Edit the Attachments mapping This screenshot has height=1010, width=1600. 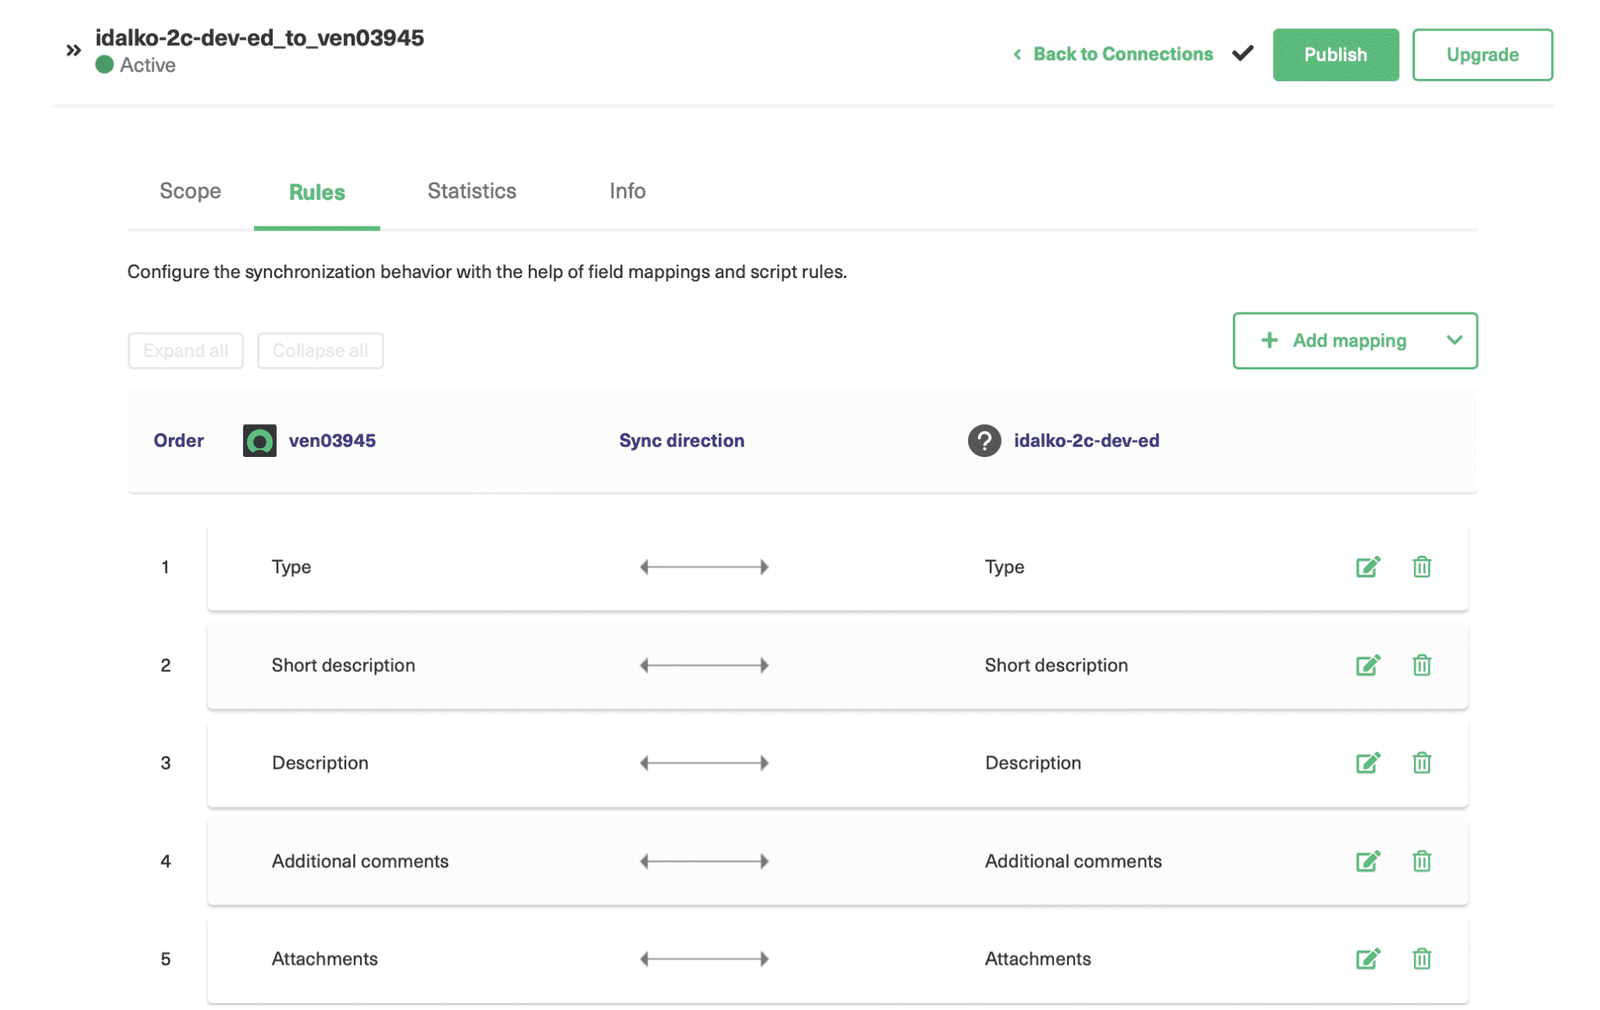[x=1368, y=958]
